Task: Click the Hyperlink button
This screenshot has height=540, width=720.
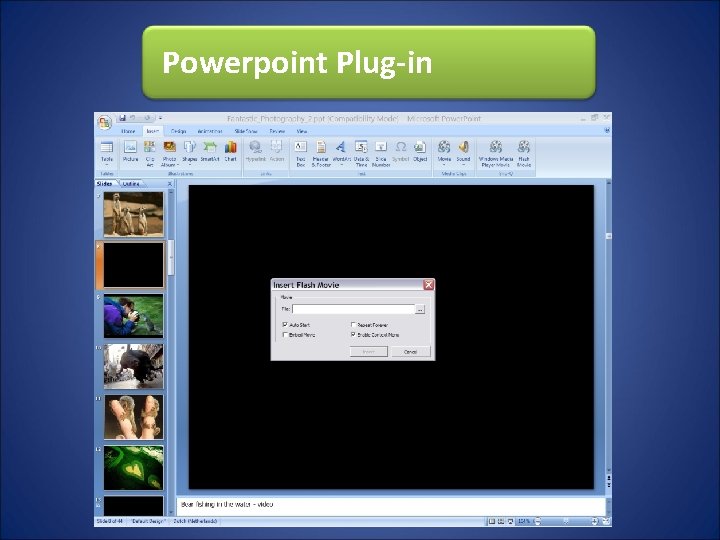Action: (x=256, y=152)
